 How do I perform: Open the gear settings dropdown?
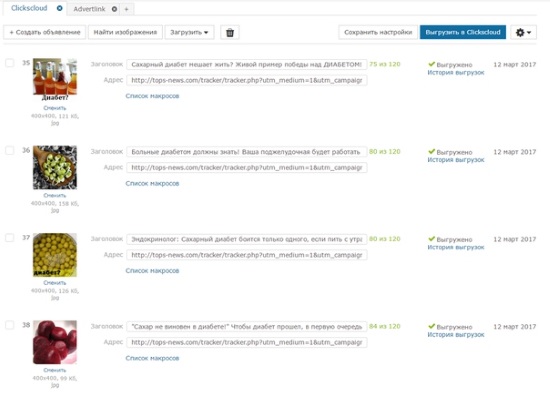[x=523, y=33]
